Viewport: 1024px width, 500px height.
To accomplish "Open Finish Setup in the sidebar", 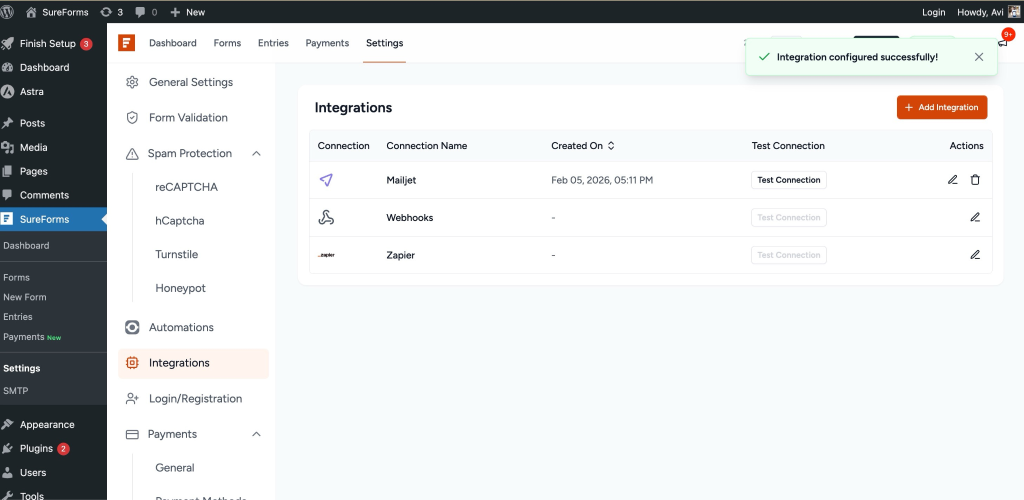I will point(48,44).
